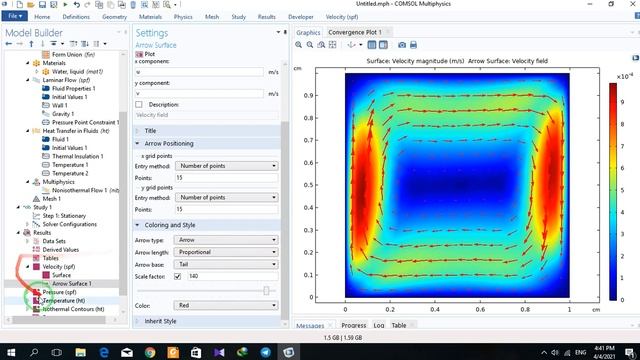
Task: Toggle the Scale factor checkbox
Action: 178,276
